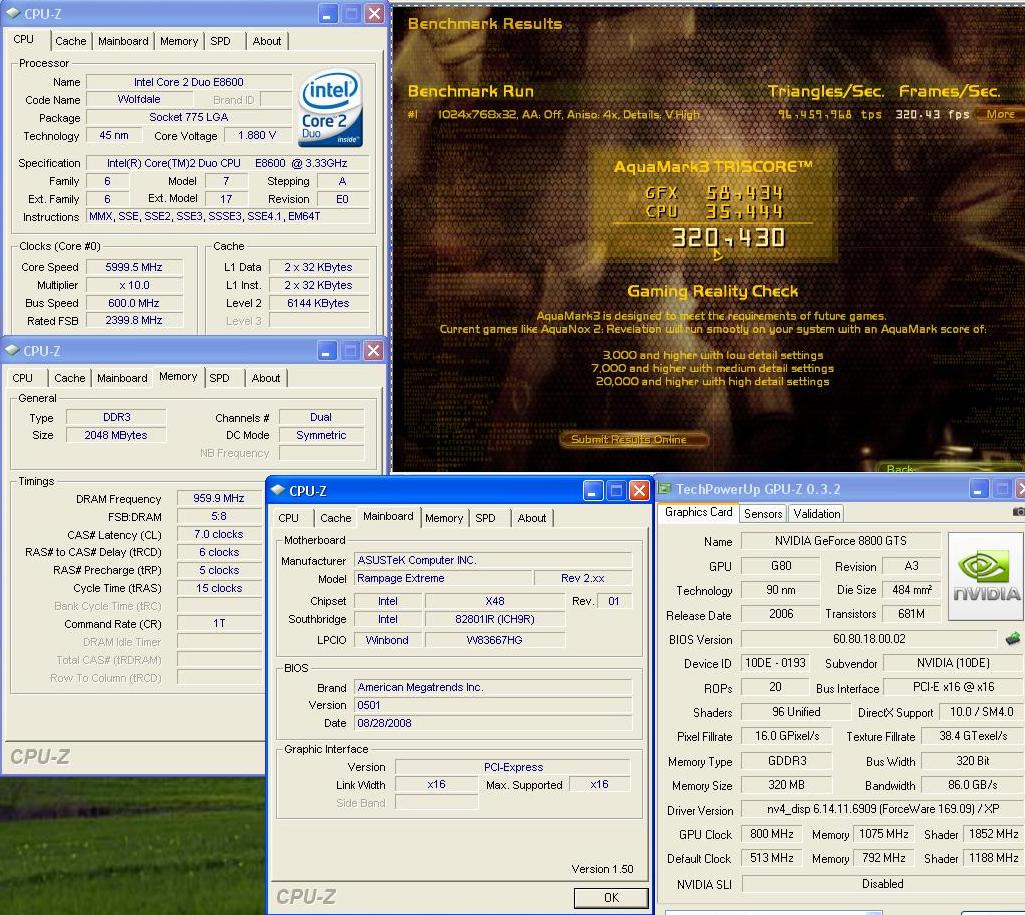Click the GPU-Z Name field NVIDIA GeForce 8800 GTS
Image resolution: width=1025 pixels, height=915 pixels.
point(841,541)
